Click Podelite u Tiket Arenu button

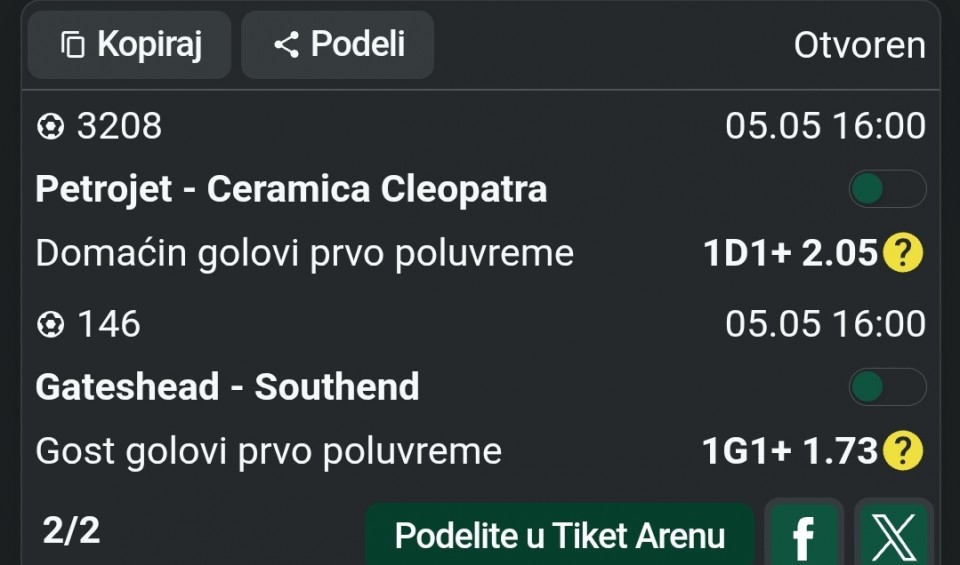(560, 535)
